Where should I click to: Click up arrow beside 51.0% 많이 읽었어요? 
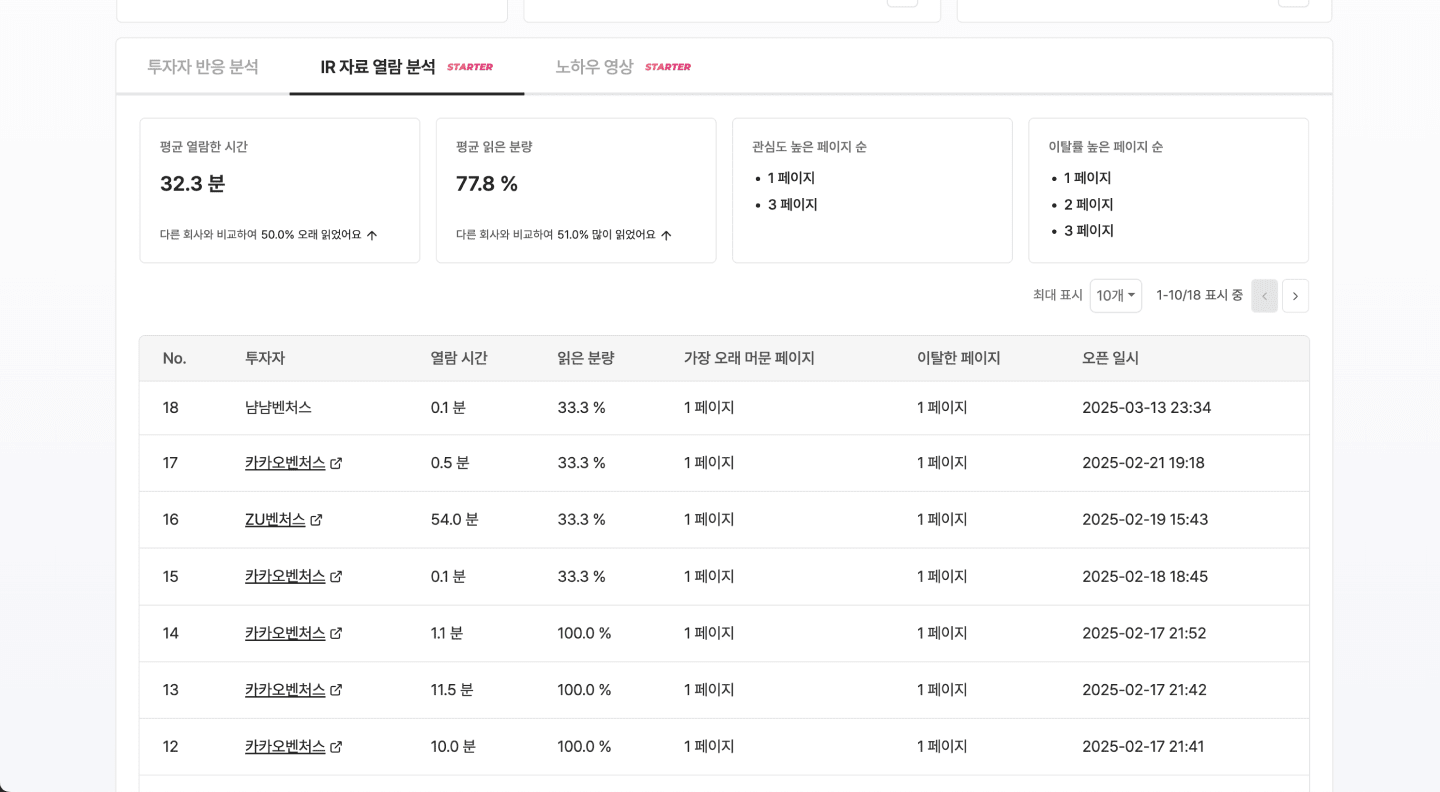pos(666,235)
